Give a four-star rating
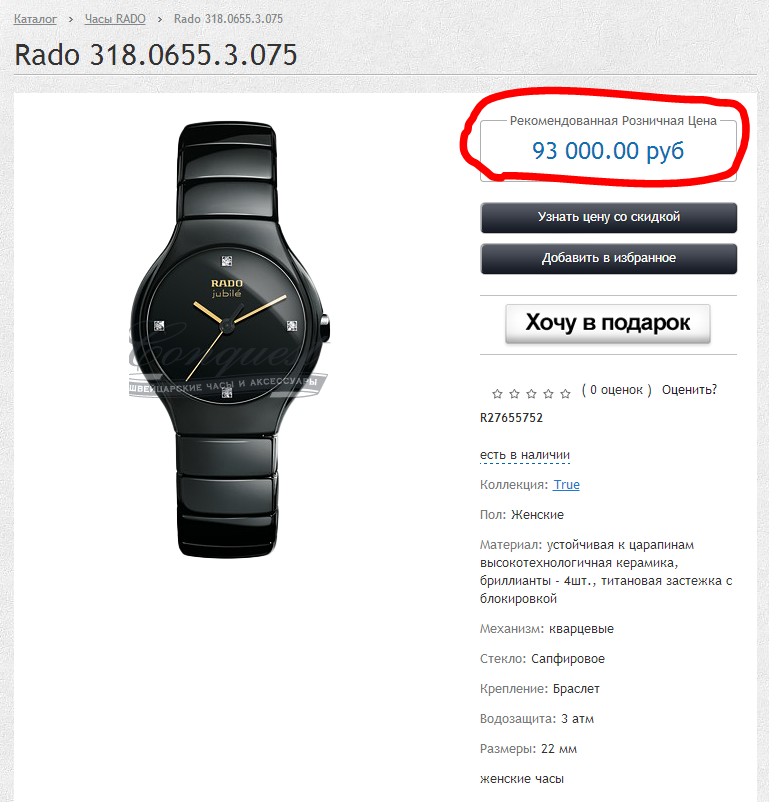Image resolution: width=769 pixels, height=802 pixels. (x=548, y=394)
